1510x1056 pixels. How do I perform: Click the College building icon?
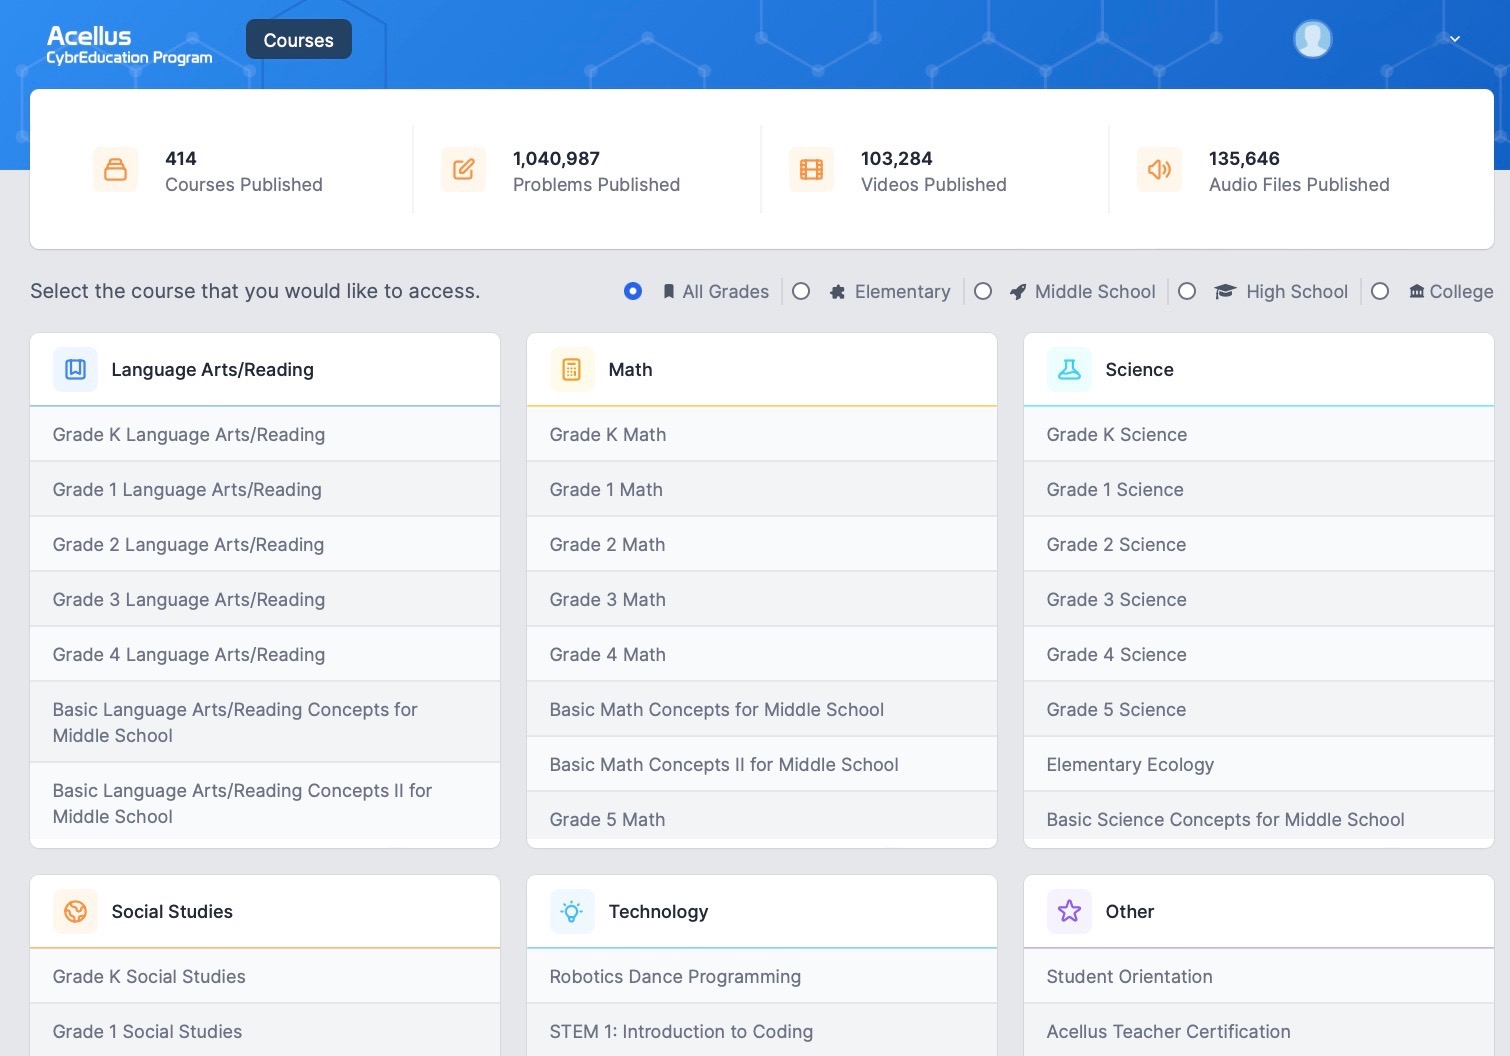click(x=1417, y=292)
